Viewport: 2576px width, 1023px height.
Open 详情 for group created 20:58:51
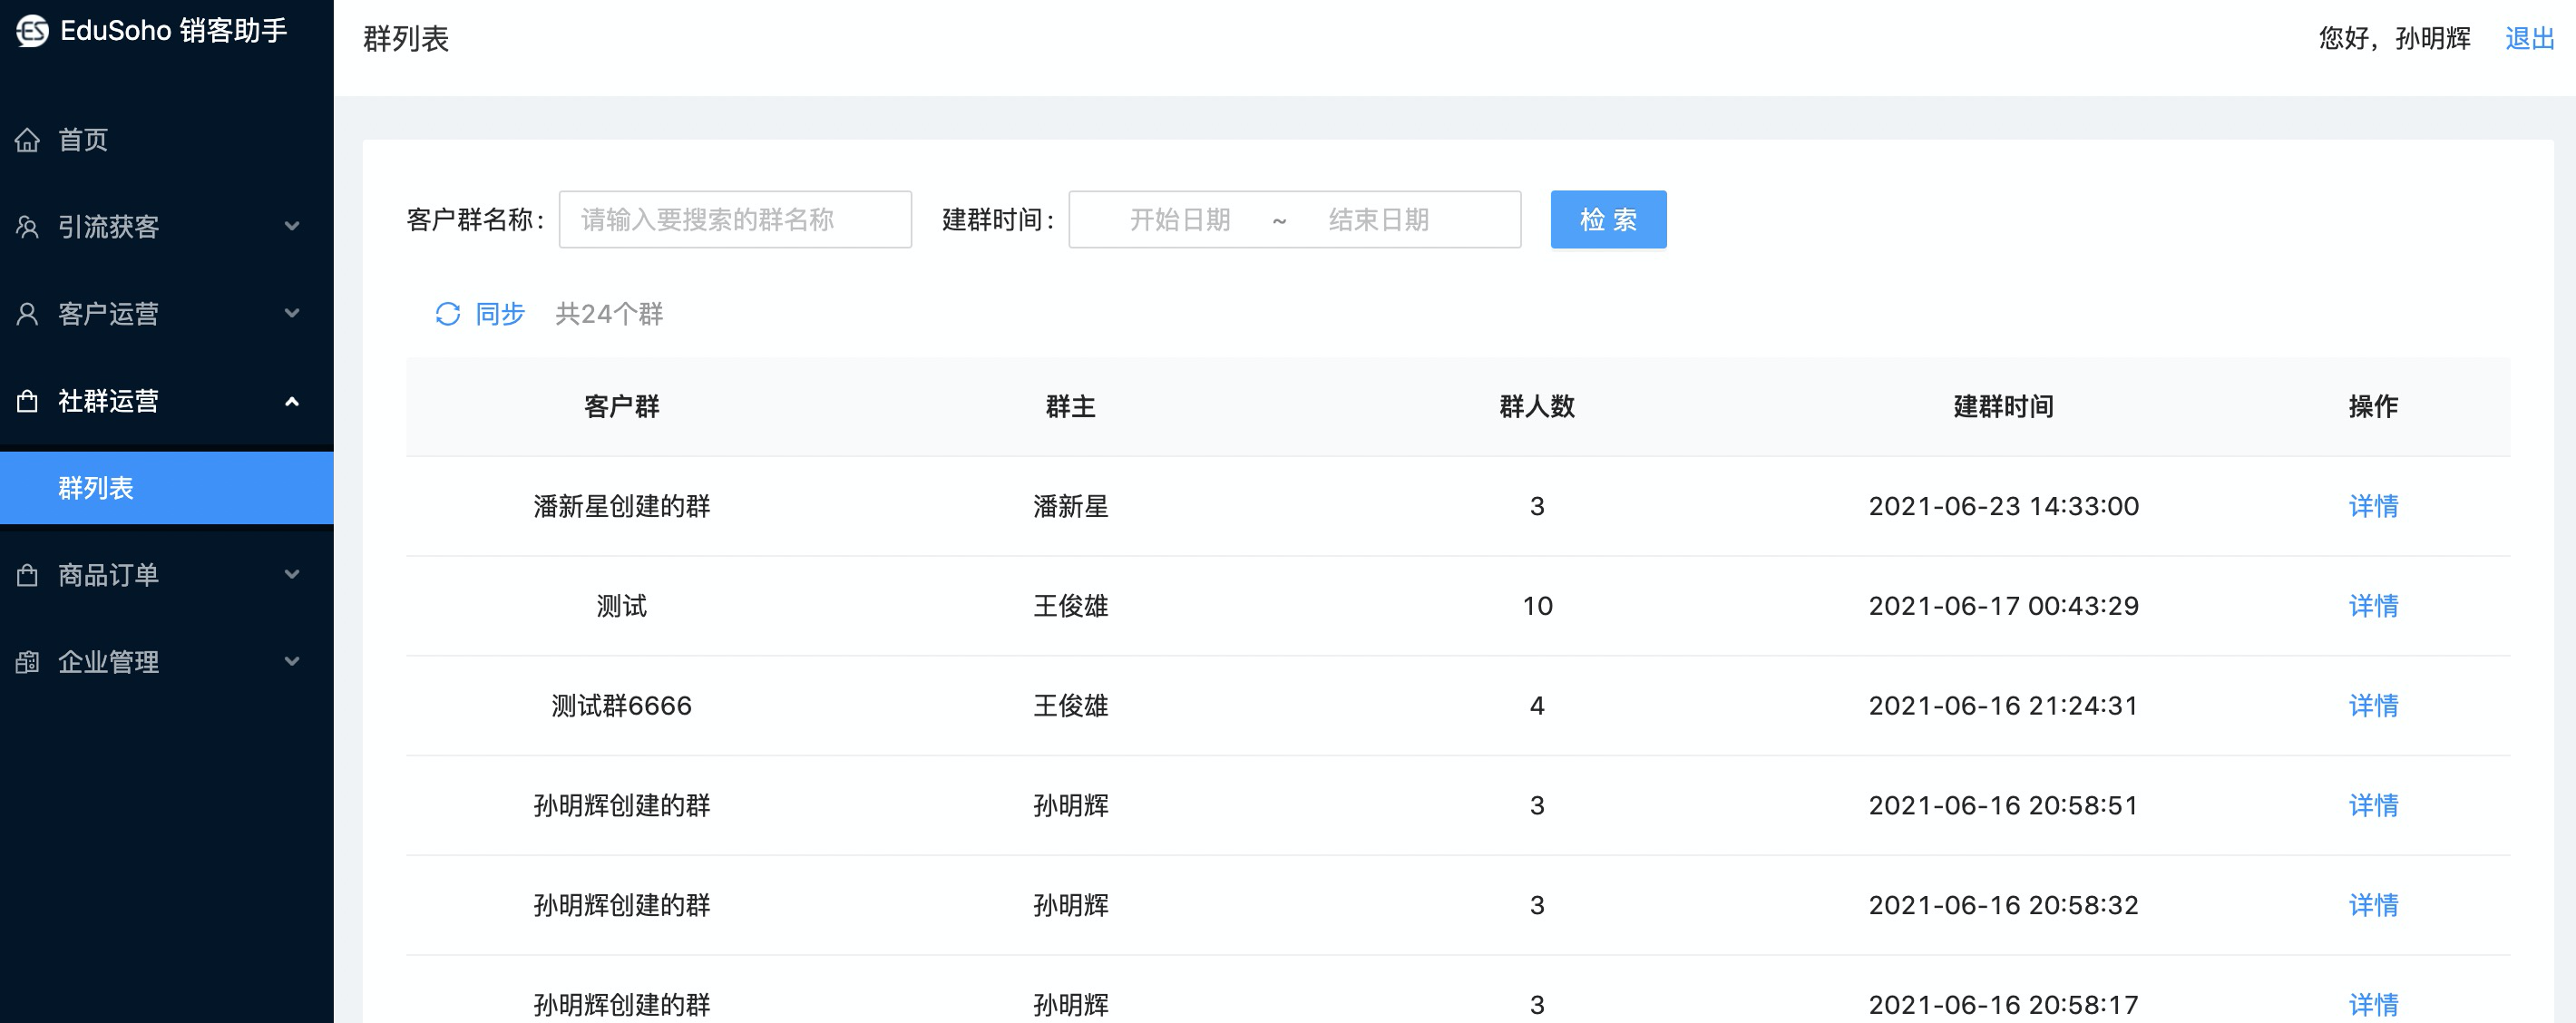click(2373, 805)
